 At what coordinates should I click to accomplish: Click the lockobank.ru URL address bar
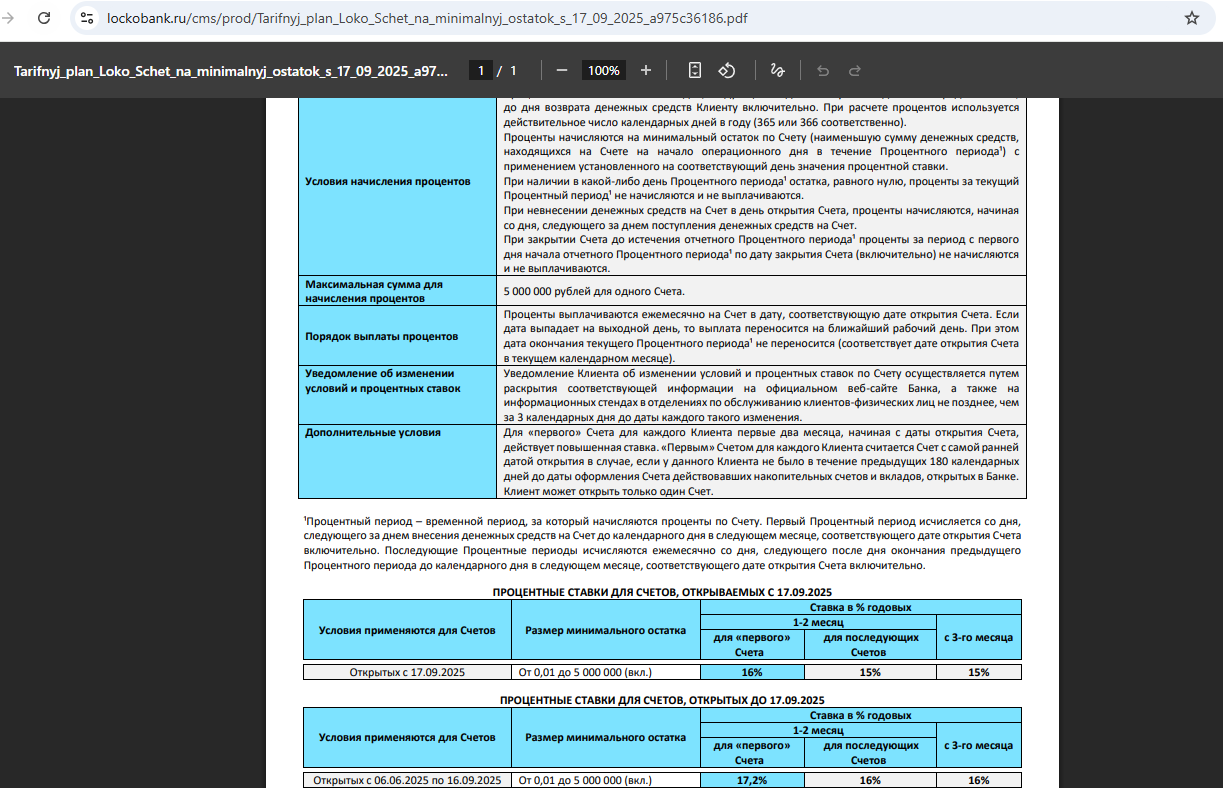[x=427, y=18]
